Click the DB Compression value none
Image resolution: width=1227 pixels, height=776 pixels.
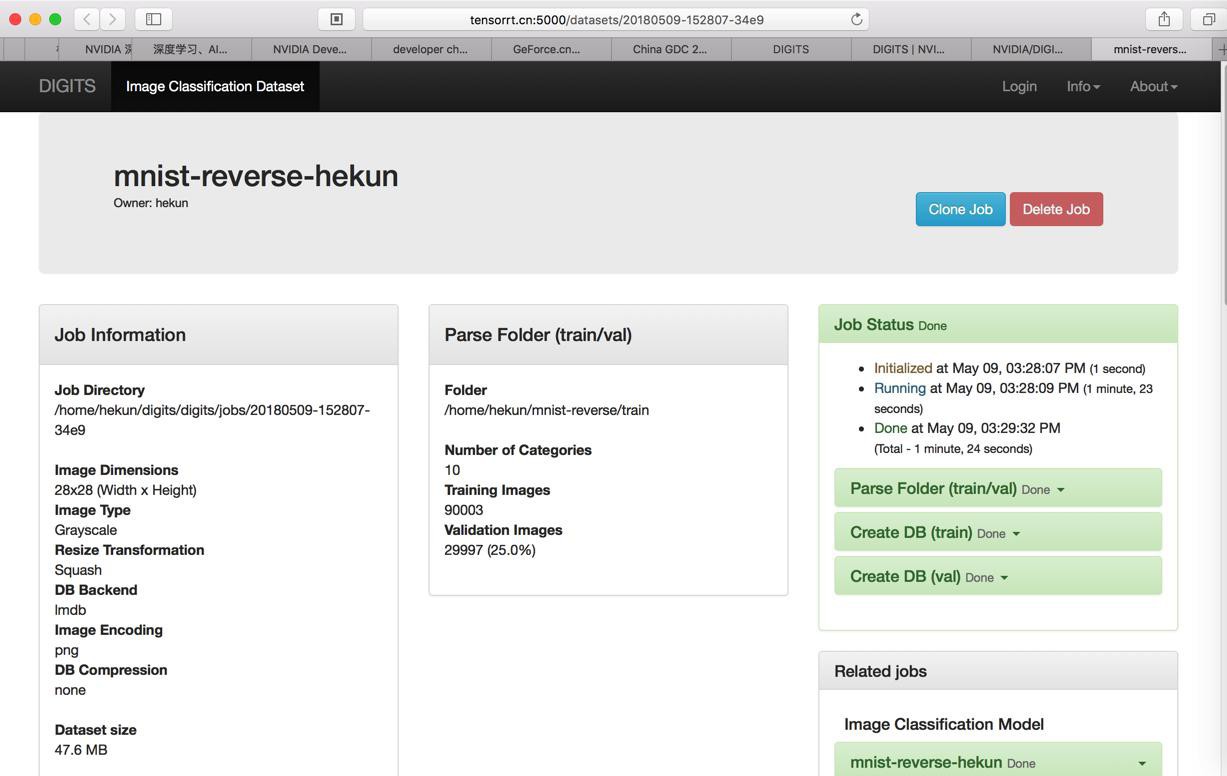coord(70,690)
